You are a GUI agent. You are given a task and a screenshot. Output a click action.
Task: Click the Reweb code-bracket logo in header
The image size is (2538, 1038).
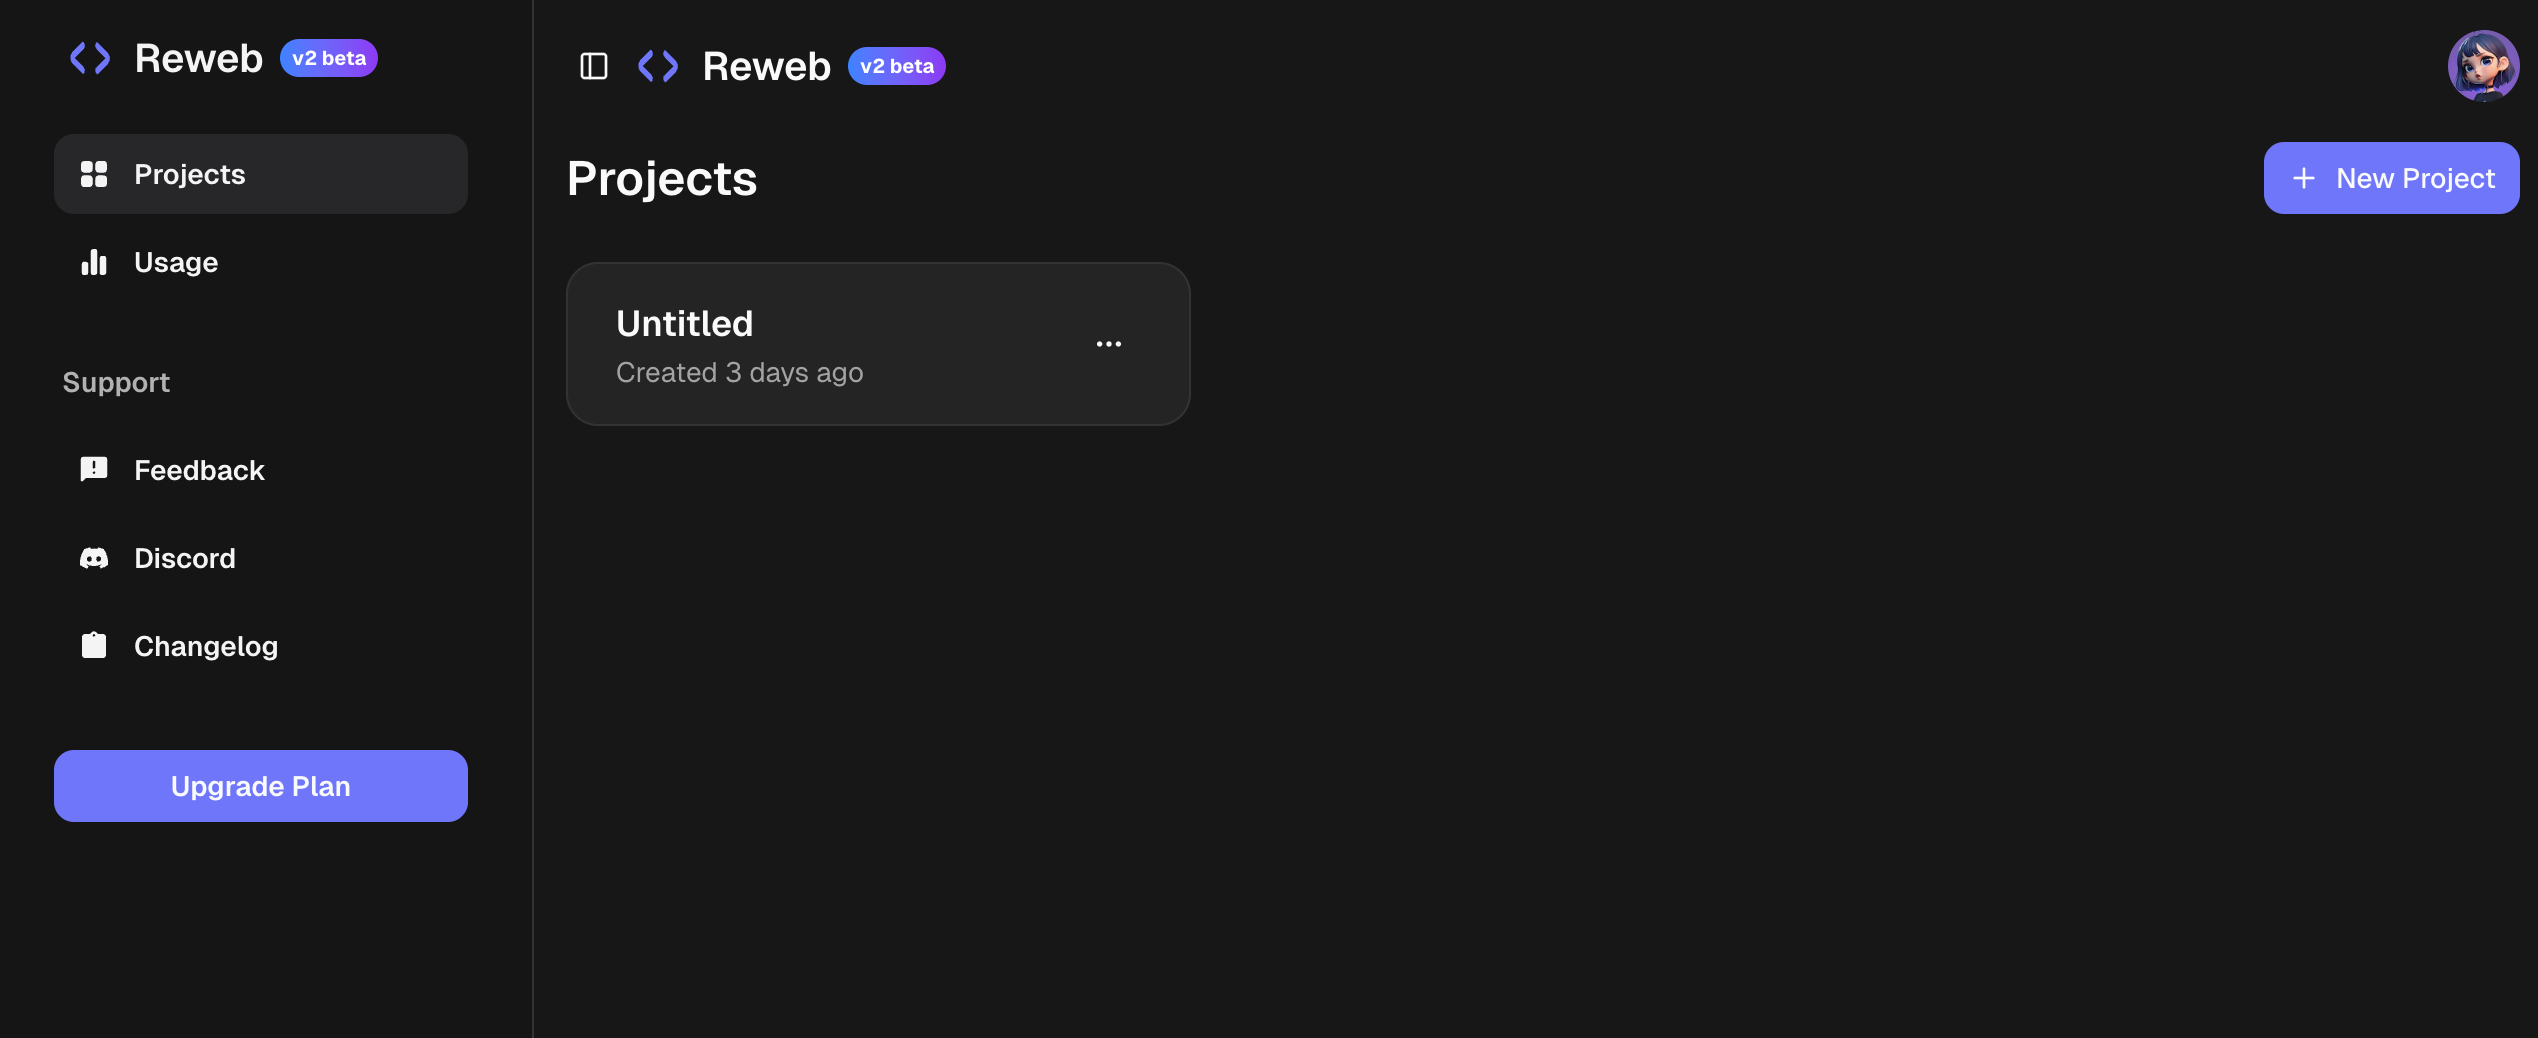coord(658,66)
